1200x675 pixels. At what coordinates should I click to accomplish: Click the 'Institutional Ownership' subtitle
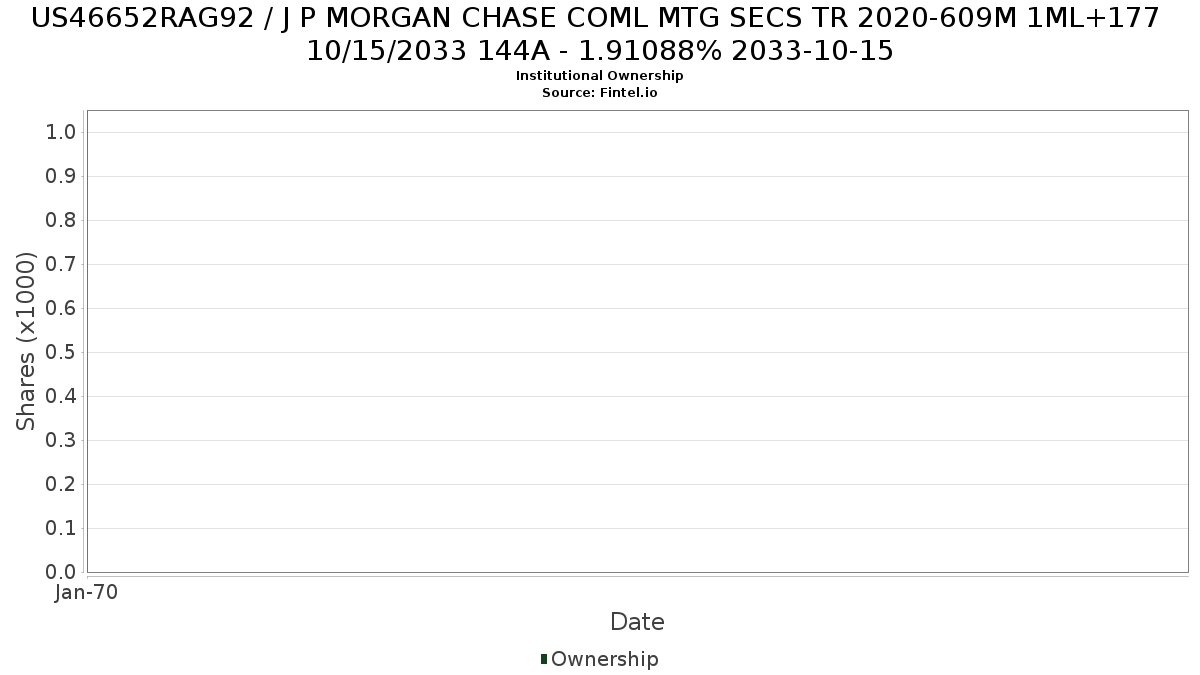pos(600,76)
